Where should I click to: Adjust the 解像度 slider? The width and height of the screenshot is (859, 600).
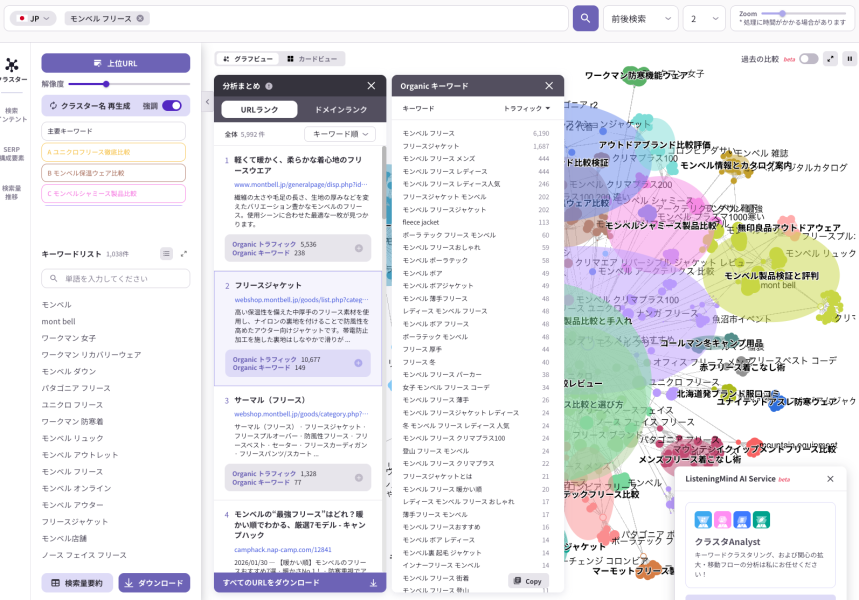tap(106, 84)
